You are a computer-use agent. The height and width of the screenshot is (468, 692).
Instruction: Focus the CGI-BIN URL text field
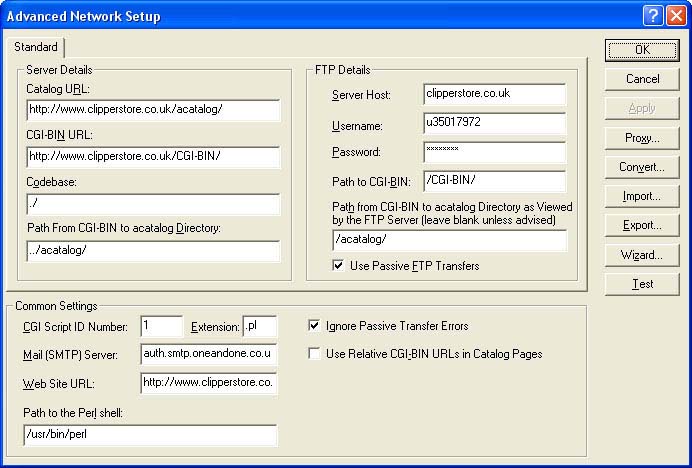(152, 157)
